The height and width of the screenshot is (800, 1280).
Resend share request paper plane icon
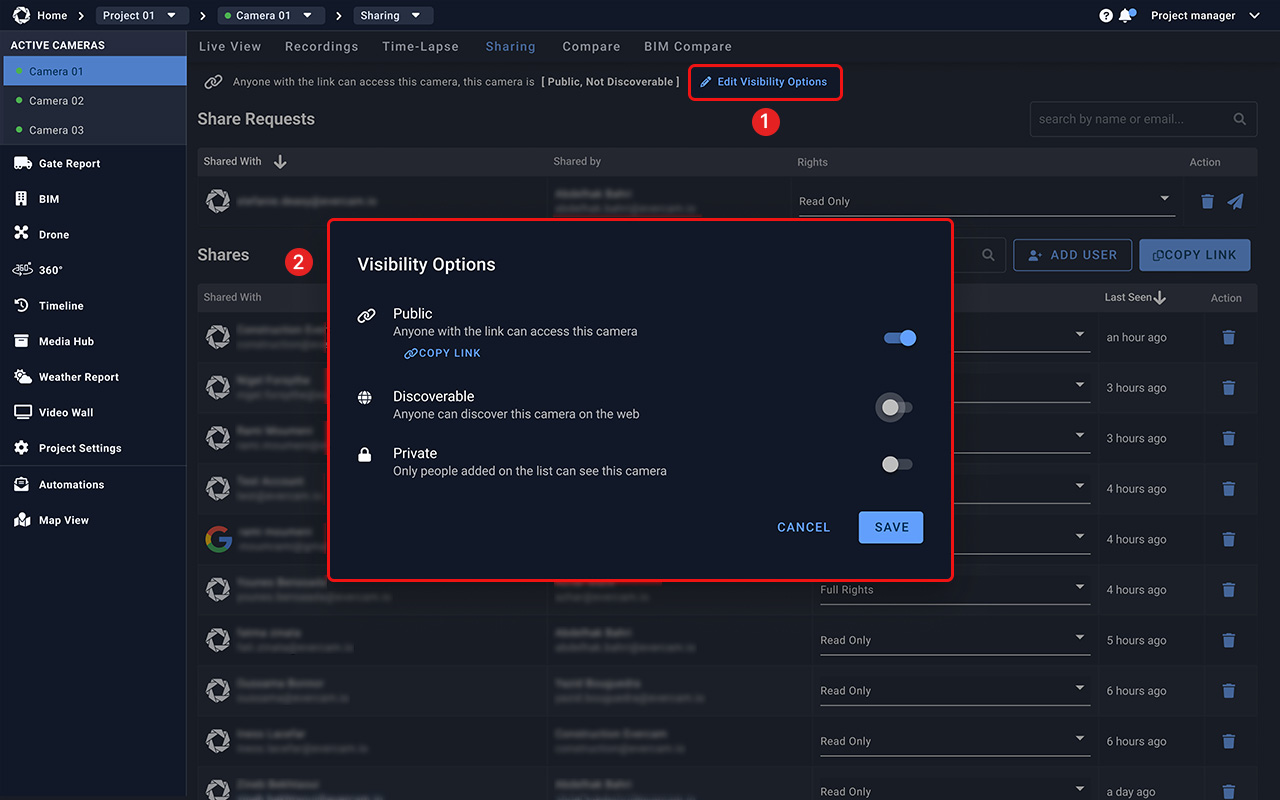[1236, 201]
